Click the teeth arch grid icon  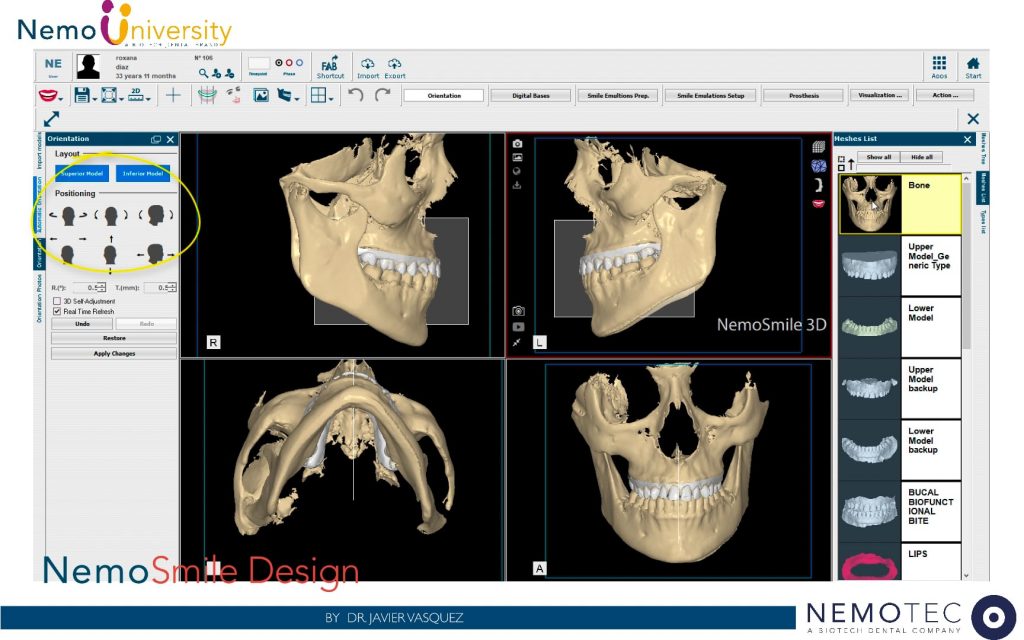(207, 95)
